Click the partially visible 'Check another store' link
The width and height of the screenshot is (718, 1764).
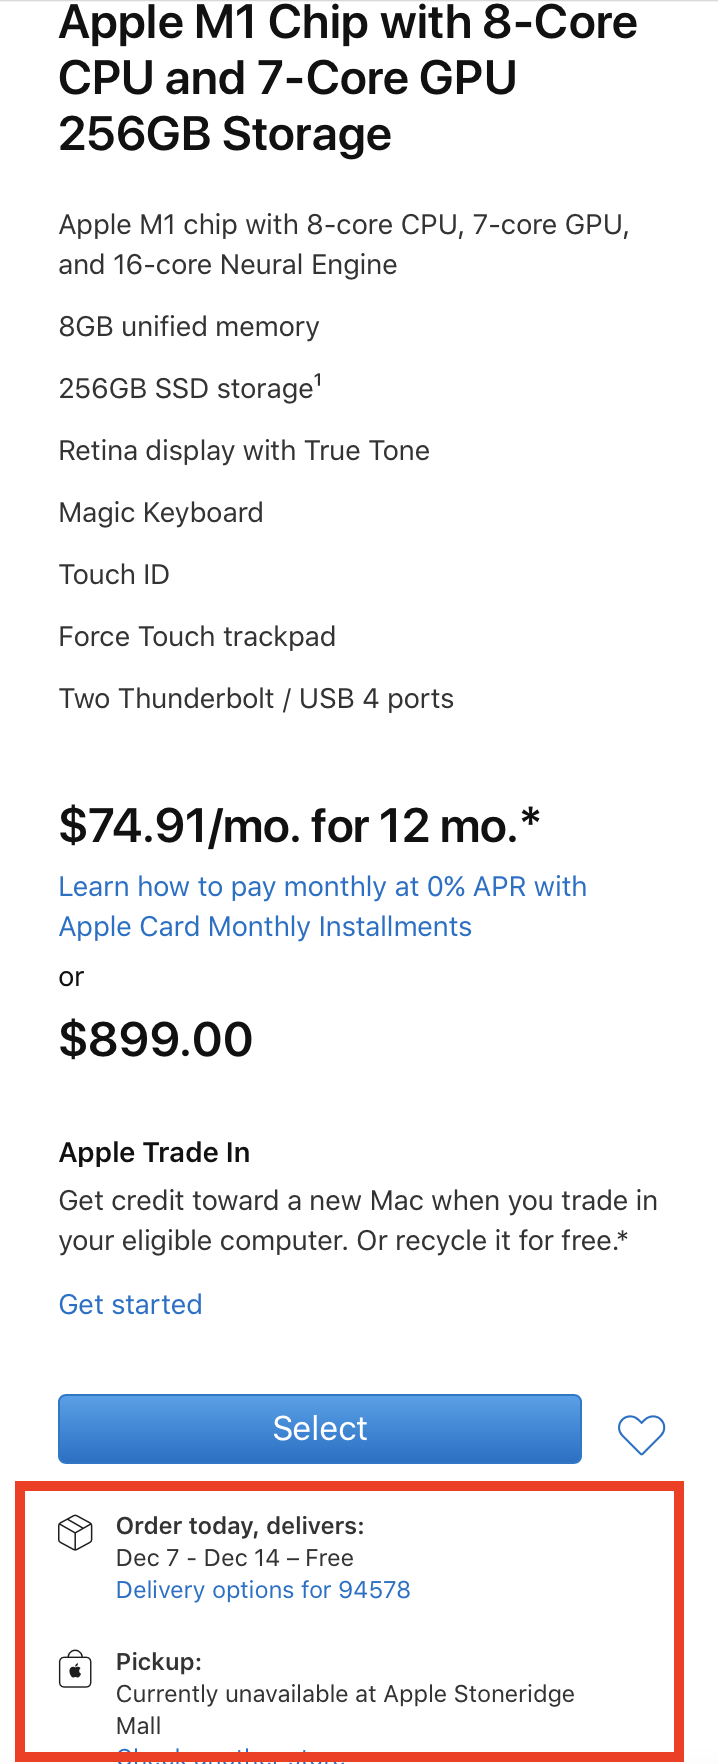[x=231, y=1755]
